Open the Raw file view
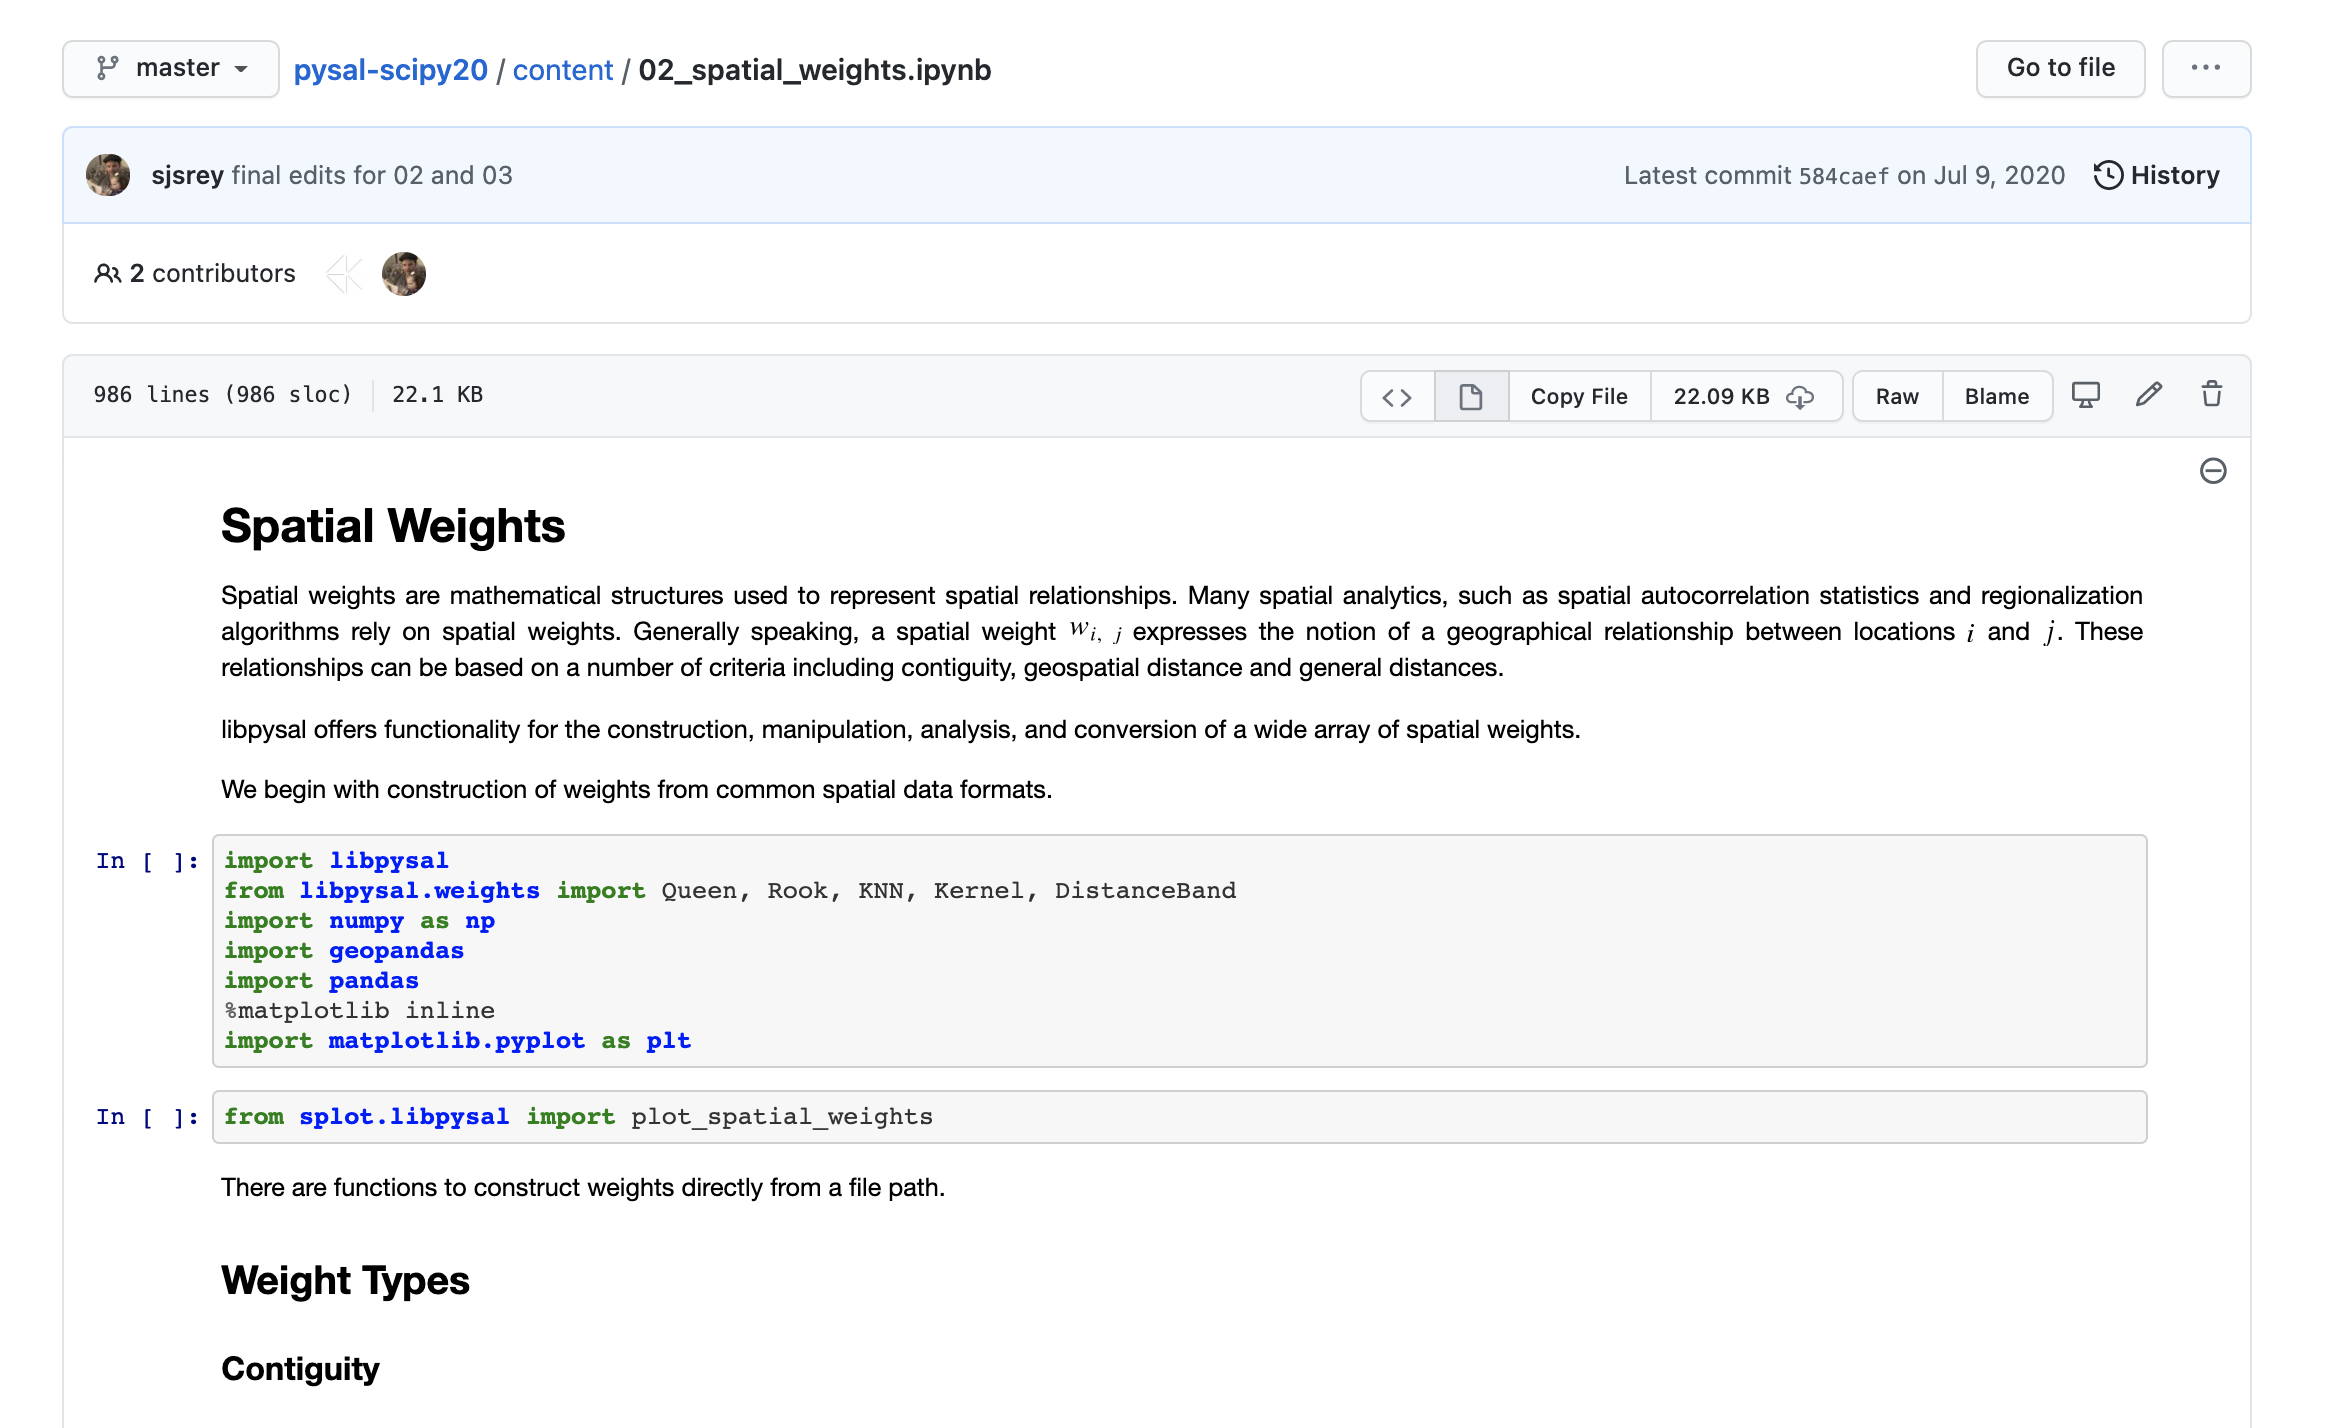Image resolution: width=2346 pixels, height=1428 pixels. [x=1896, y=397]
